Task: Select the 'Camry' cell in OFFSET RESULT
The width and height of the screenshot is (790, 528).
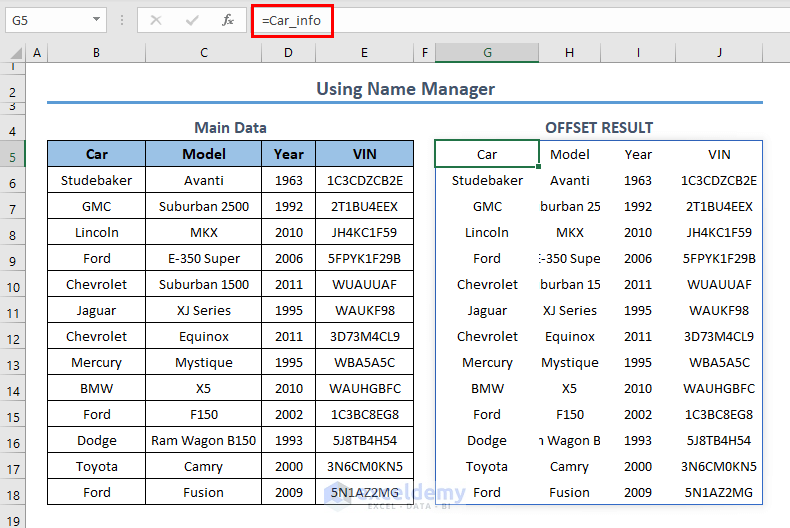Action: (569, 466)
